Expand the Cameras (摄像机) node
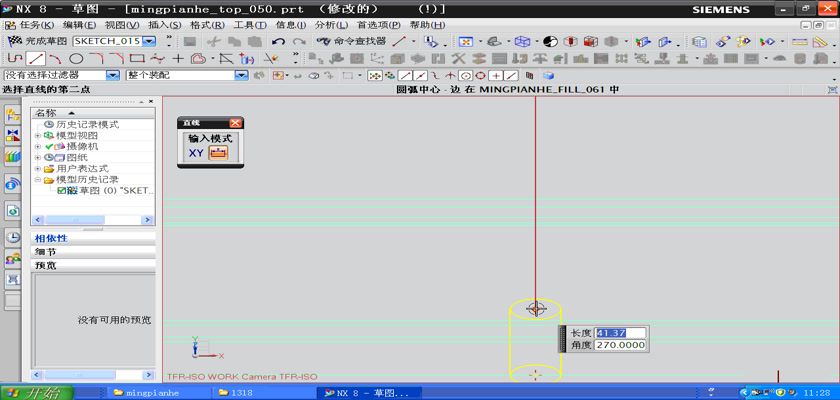Screen dimensions: 840x400 (x=38, y=146)
